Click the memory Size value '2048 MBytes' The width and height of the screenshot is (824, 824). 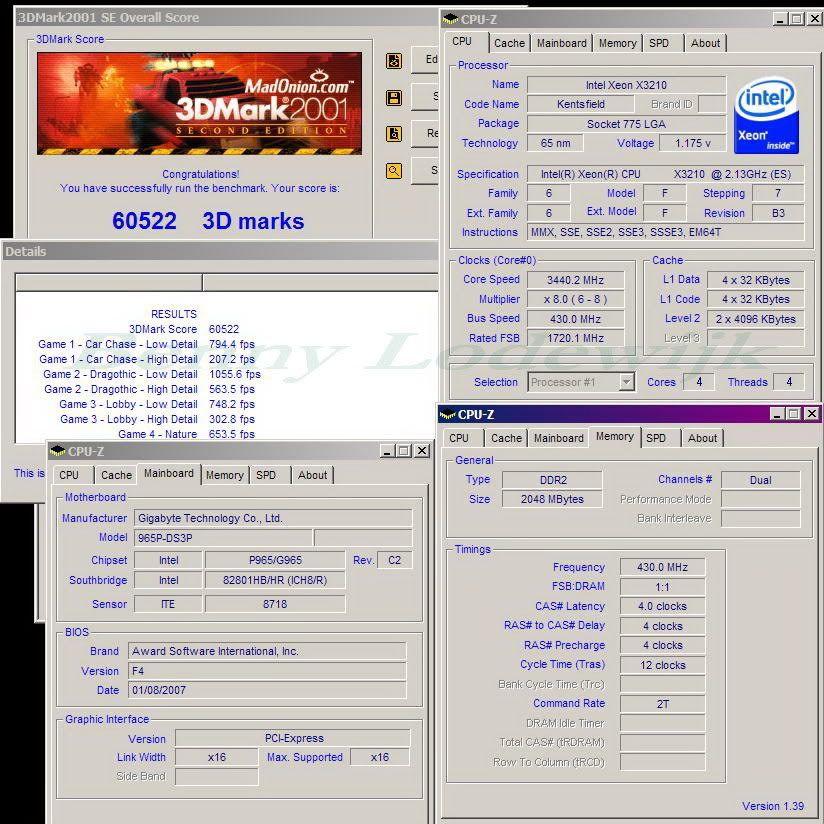[x=552, y=499]
